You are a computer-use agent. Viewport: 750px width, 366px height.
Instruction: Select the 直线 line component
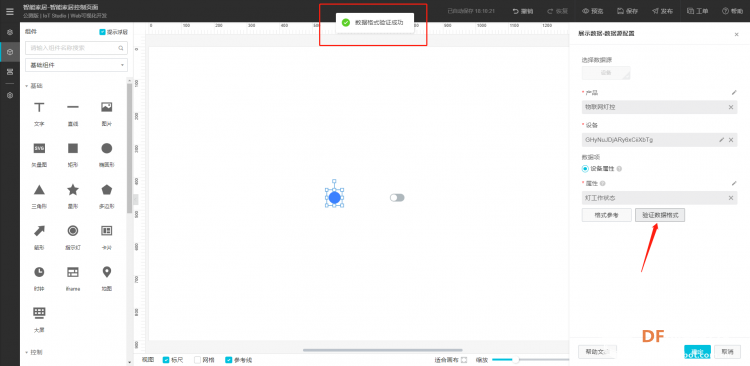coord(73,113)
